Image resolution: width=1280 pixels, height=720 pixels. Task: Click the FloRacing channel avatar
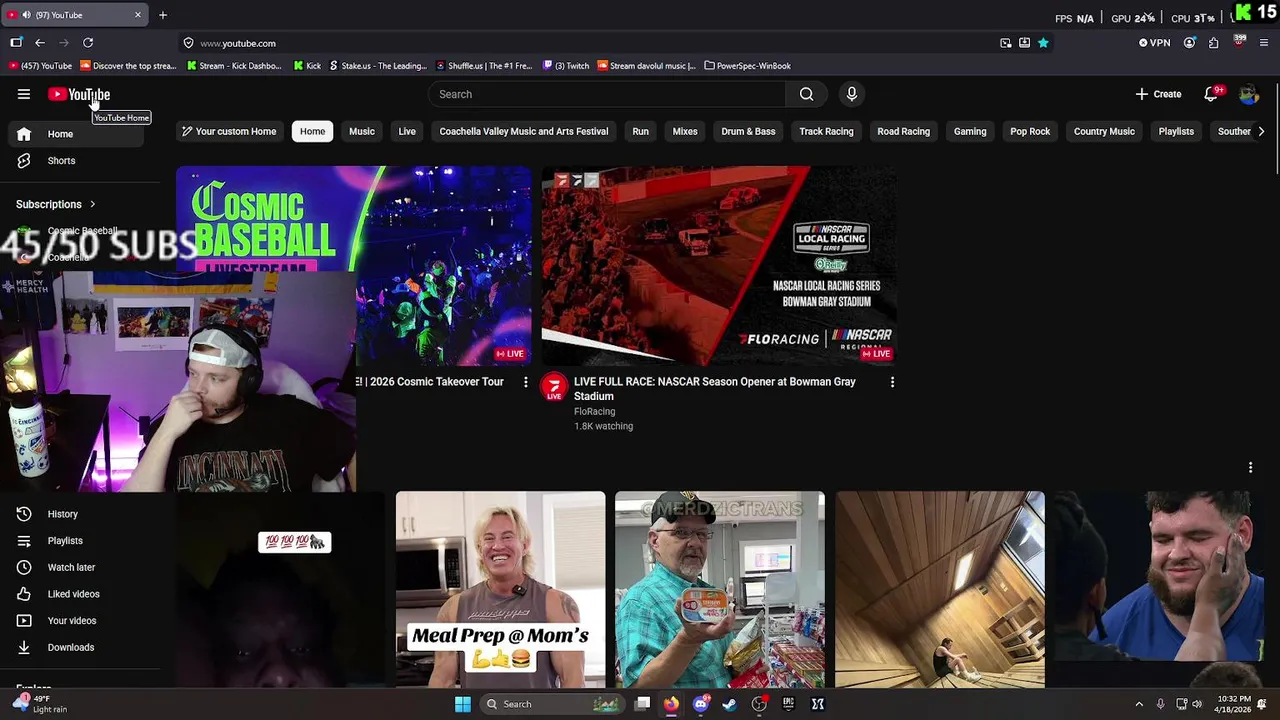tap(554, 387)
